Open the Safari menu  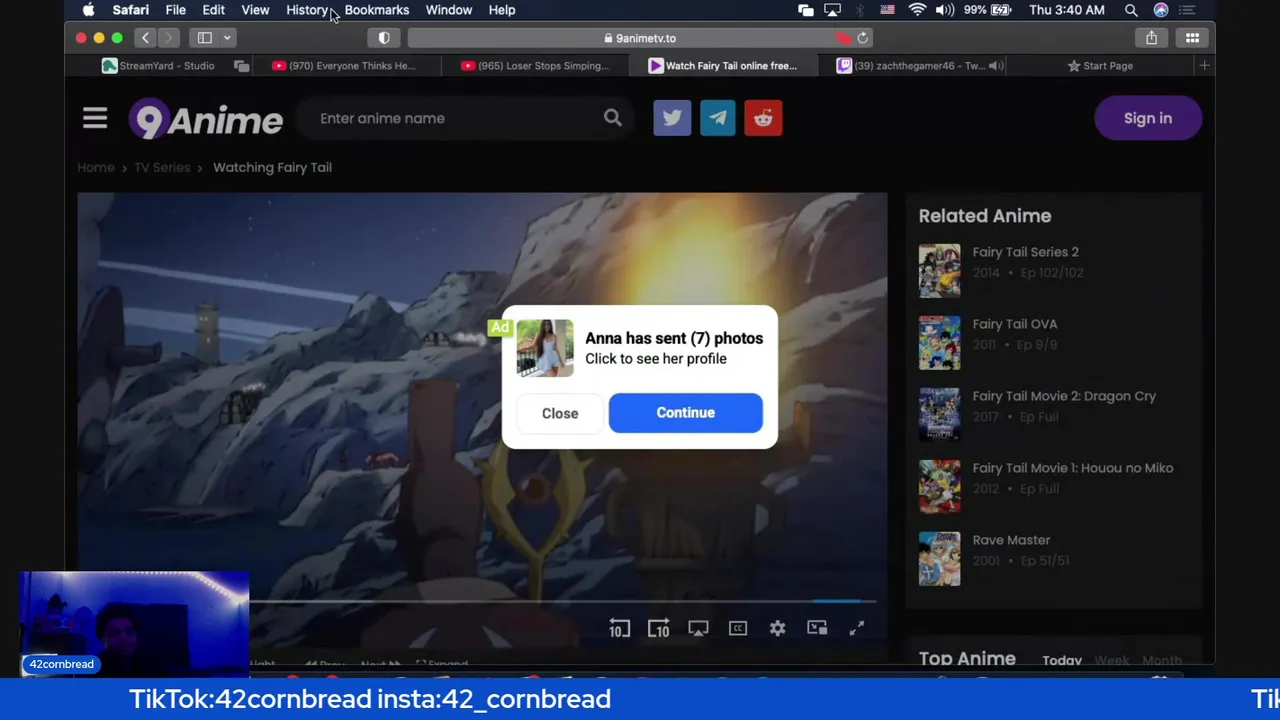point(131,10)
